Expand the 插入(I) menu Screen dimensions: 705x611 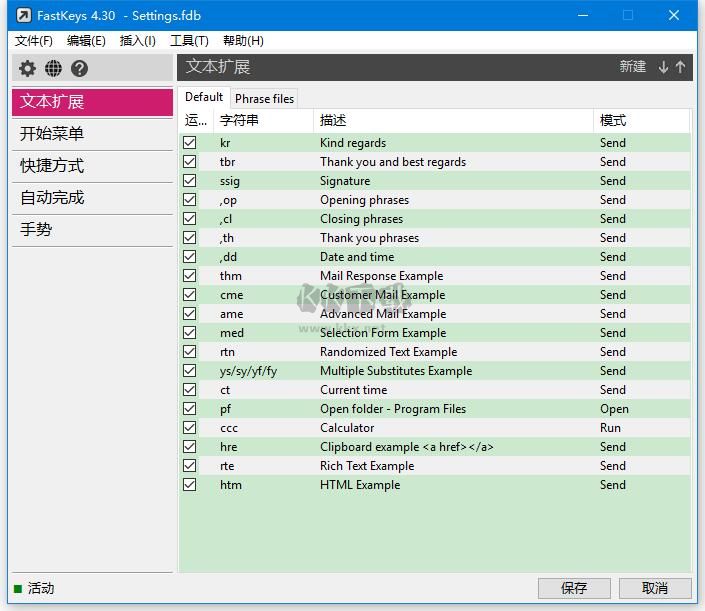137,41
